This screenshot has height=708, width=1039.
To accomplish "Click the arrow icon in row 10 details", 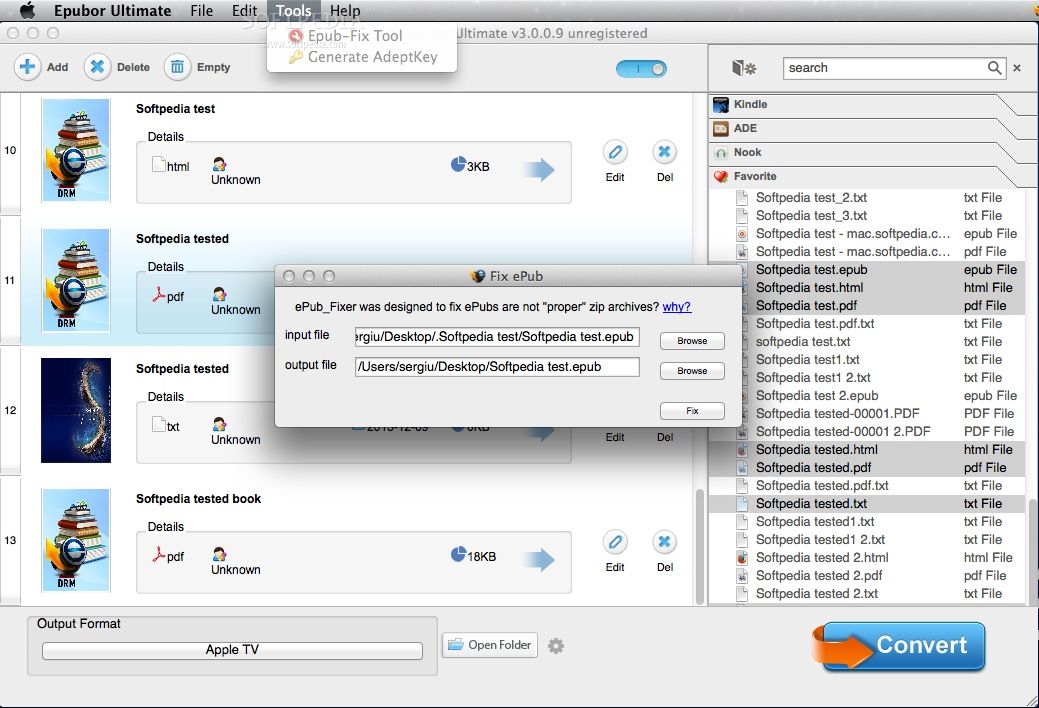I will click(540, 169).
